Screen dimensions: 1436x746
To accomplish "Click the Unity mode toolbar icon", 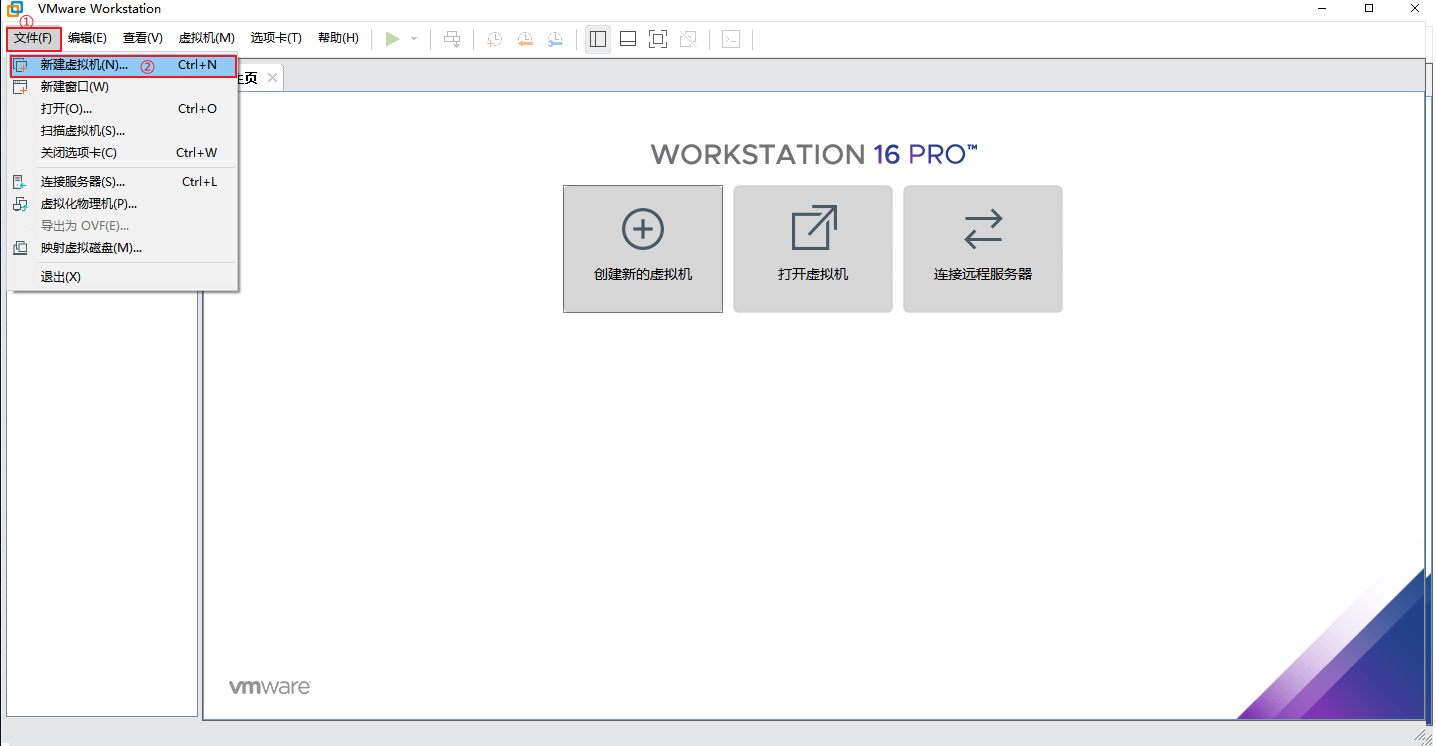I will (688, 39).
